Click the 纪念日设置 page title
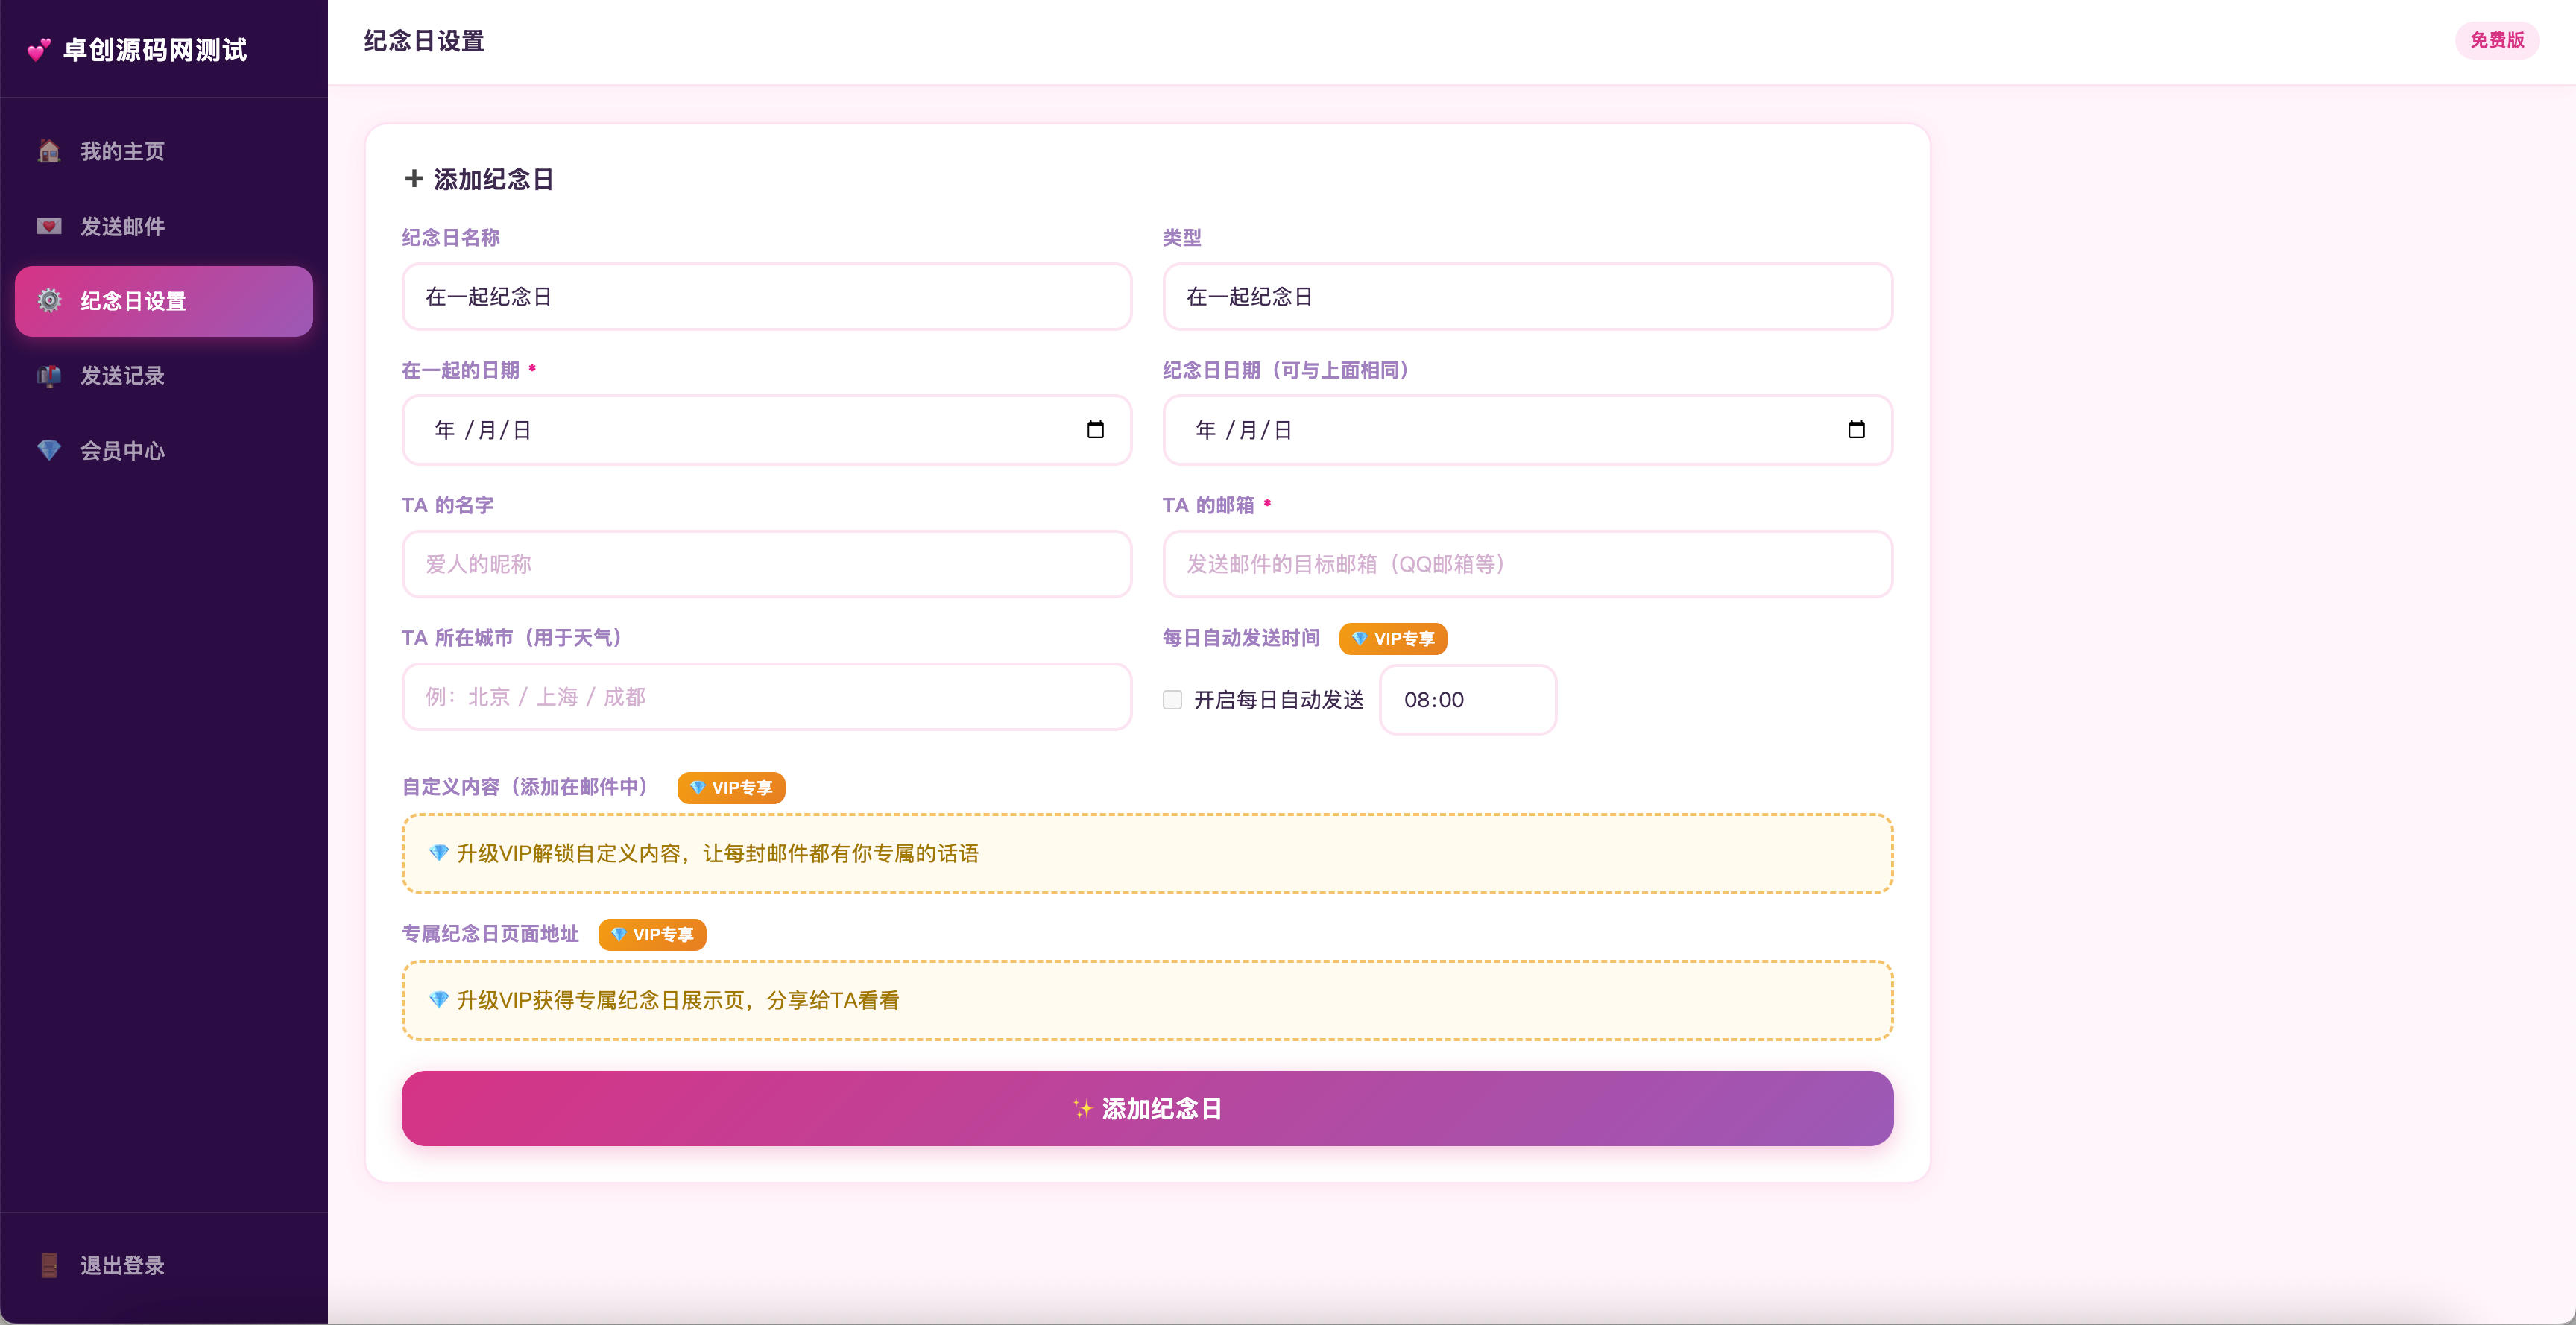This screenshot has height=1325, width=2576. 424,41
